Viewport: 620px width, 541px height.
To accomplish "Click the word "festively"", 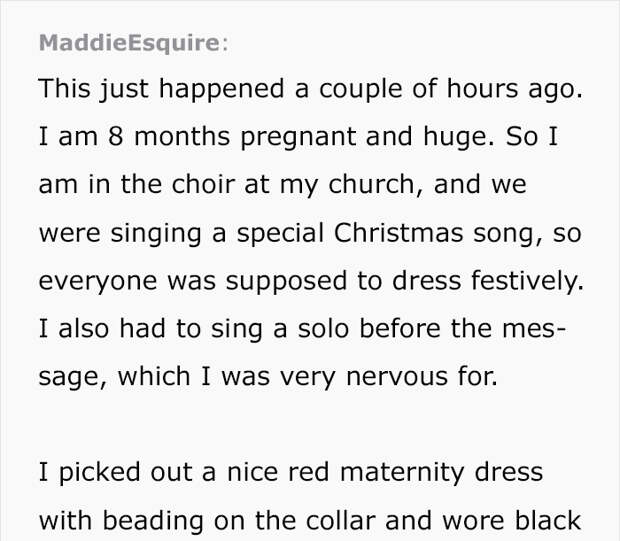I will (x=527, y=281).
